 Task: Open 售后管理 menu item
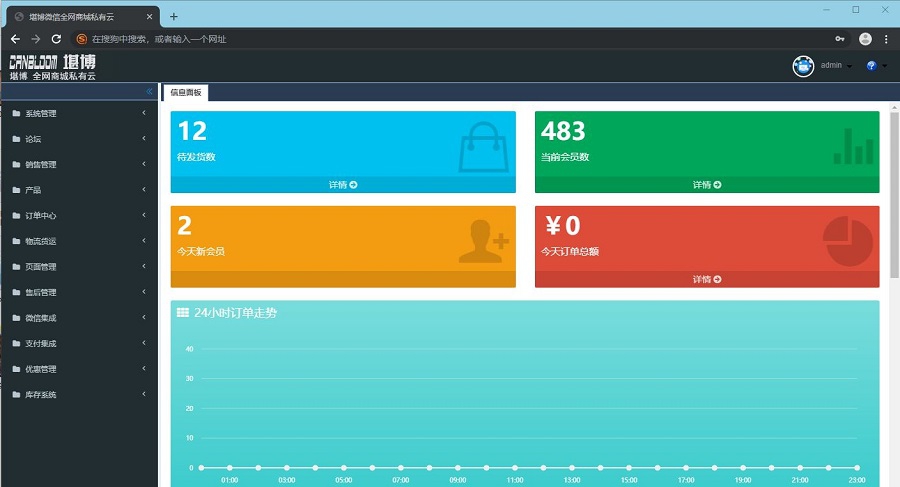79,292
